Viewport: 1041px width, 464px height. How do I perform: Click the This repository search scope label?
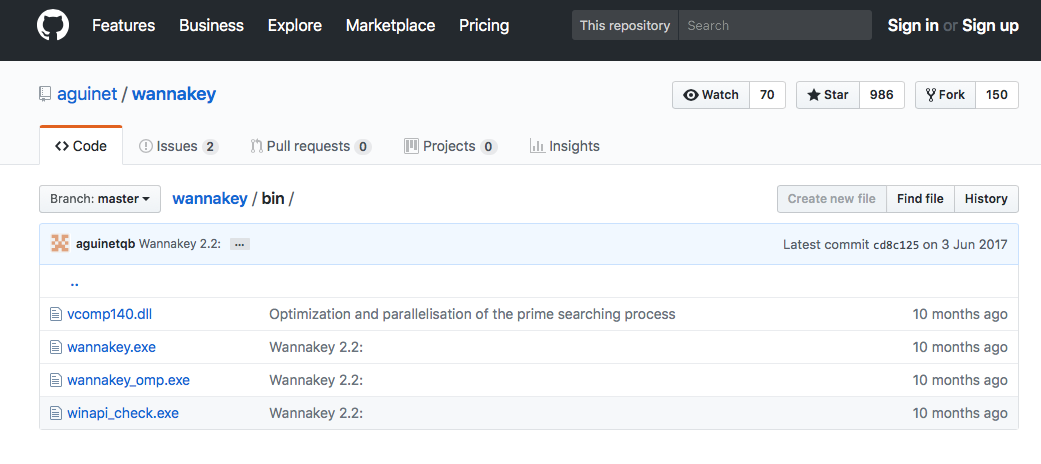click(625, 25)
